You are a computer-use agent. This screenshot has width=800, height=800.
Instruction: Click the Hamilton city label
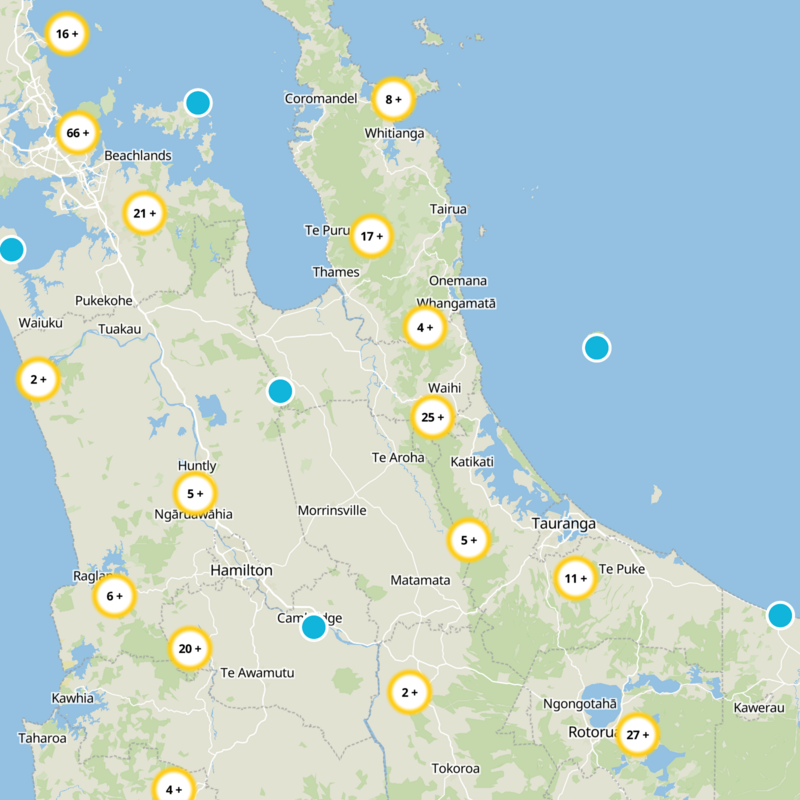pyautogui.click(x=241, y=570)
